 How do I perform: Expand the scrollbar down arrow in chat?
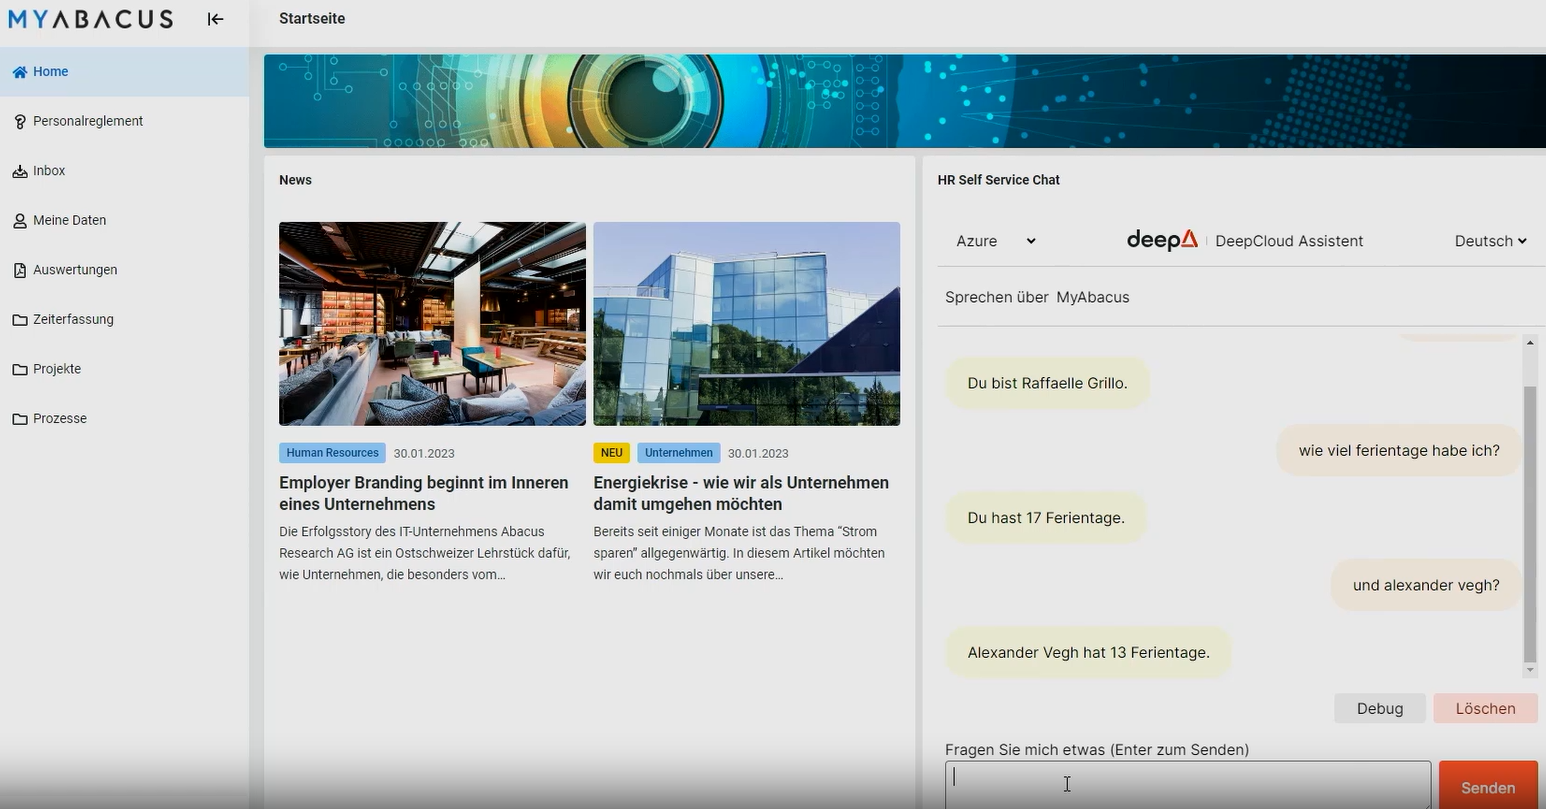pos(1530,670)
